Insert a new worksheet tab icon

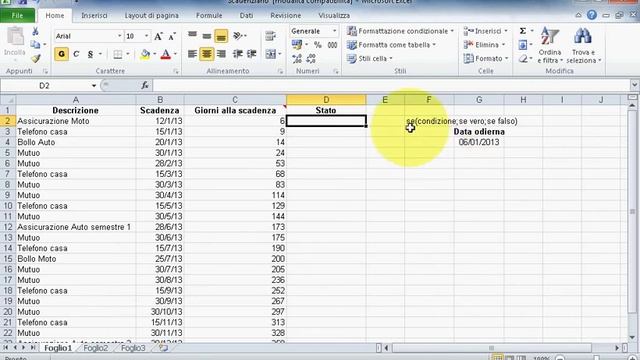[163, 348]
